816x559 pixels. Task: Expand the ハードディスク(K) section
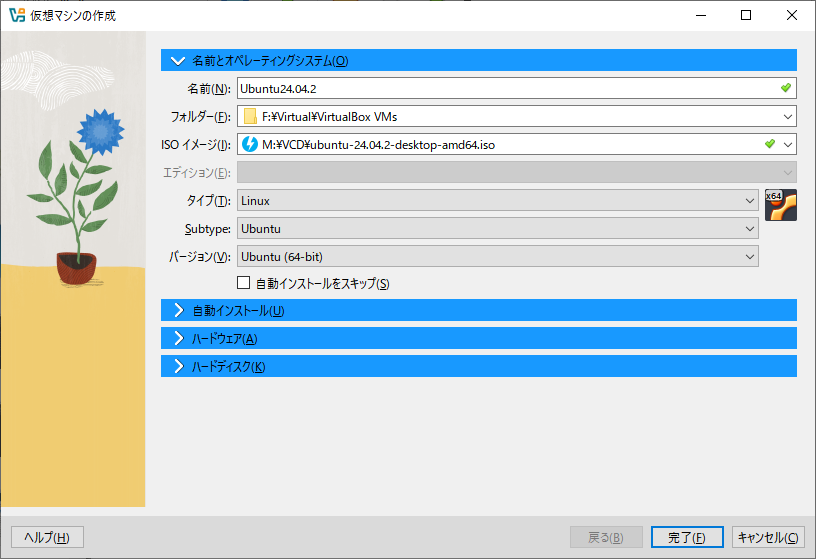[x=479, y=366]
